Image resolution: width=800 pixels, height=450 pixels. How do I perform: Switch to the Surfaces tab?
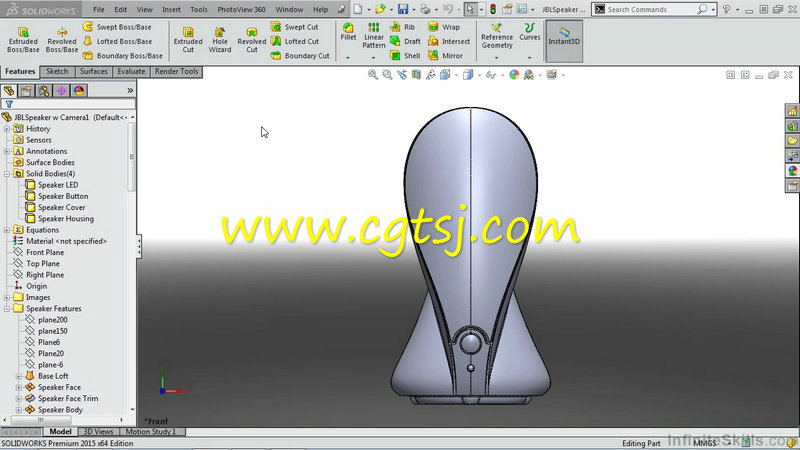click(x=93, y=71)
